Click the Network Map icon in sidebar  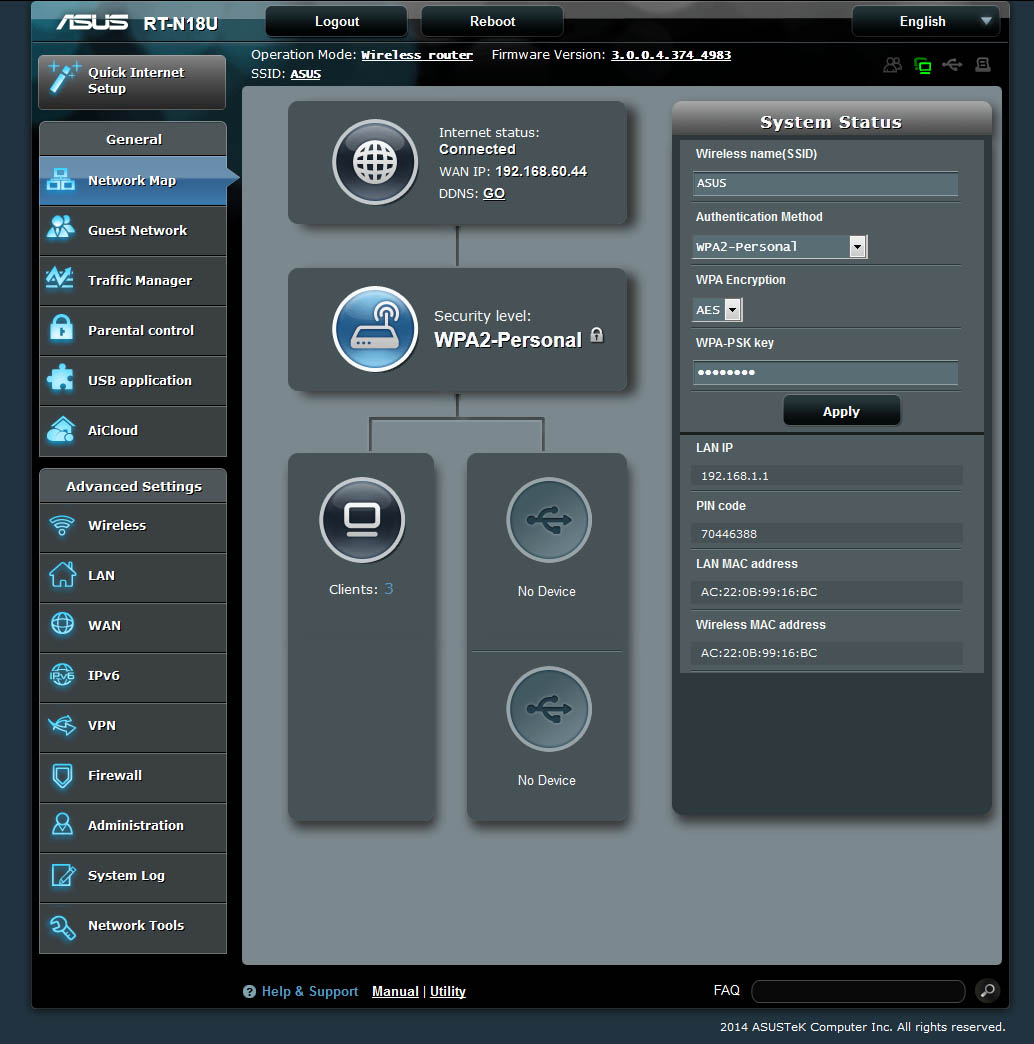click(x=61, y=179)
